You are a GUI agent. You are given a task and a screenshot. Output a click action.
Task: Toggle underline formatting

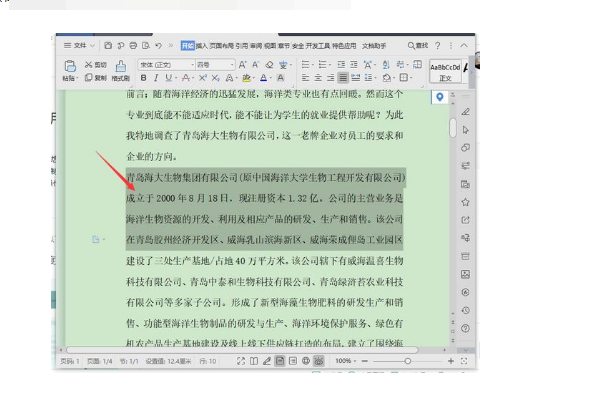tap(170, 77)
